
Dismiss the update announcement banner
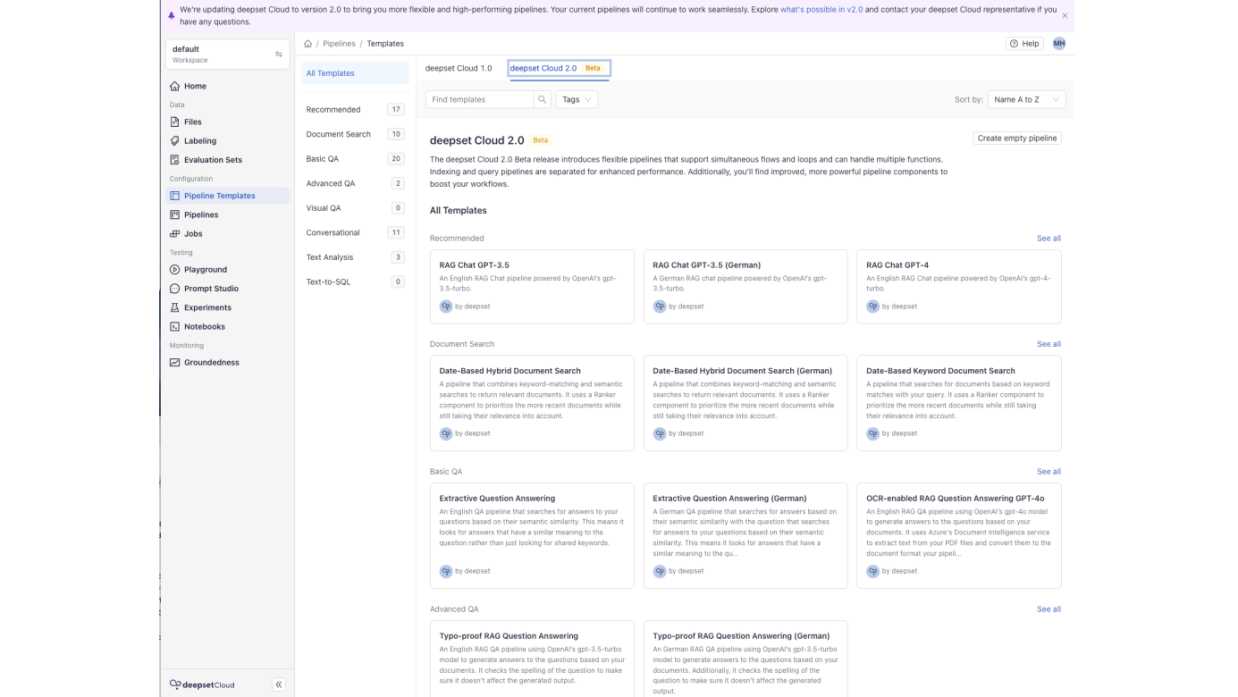point(1064,16)
